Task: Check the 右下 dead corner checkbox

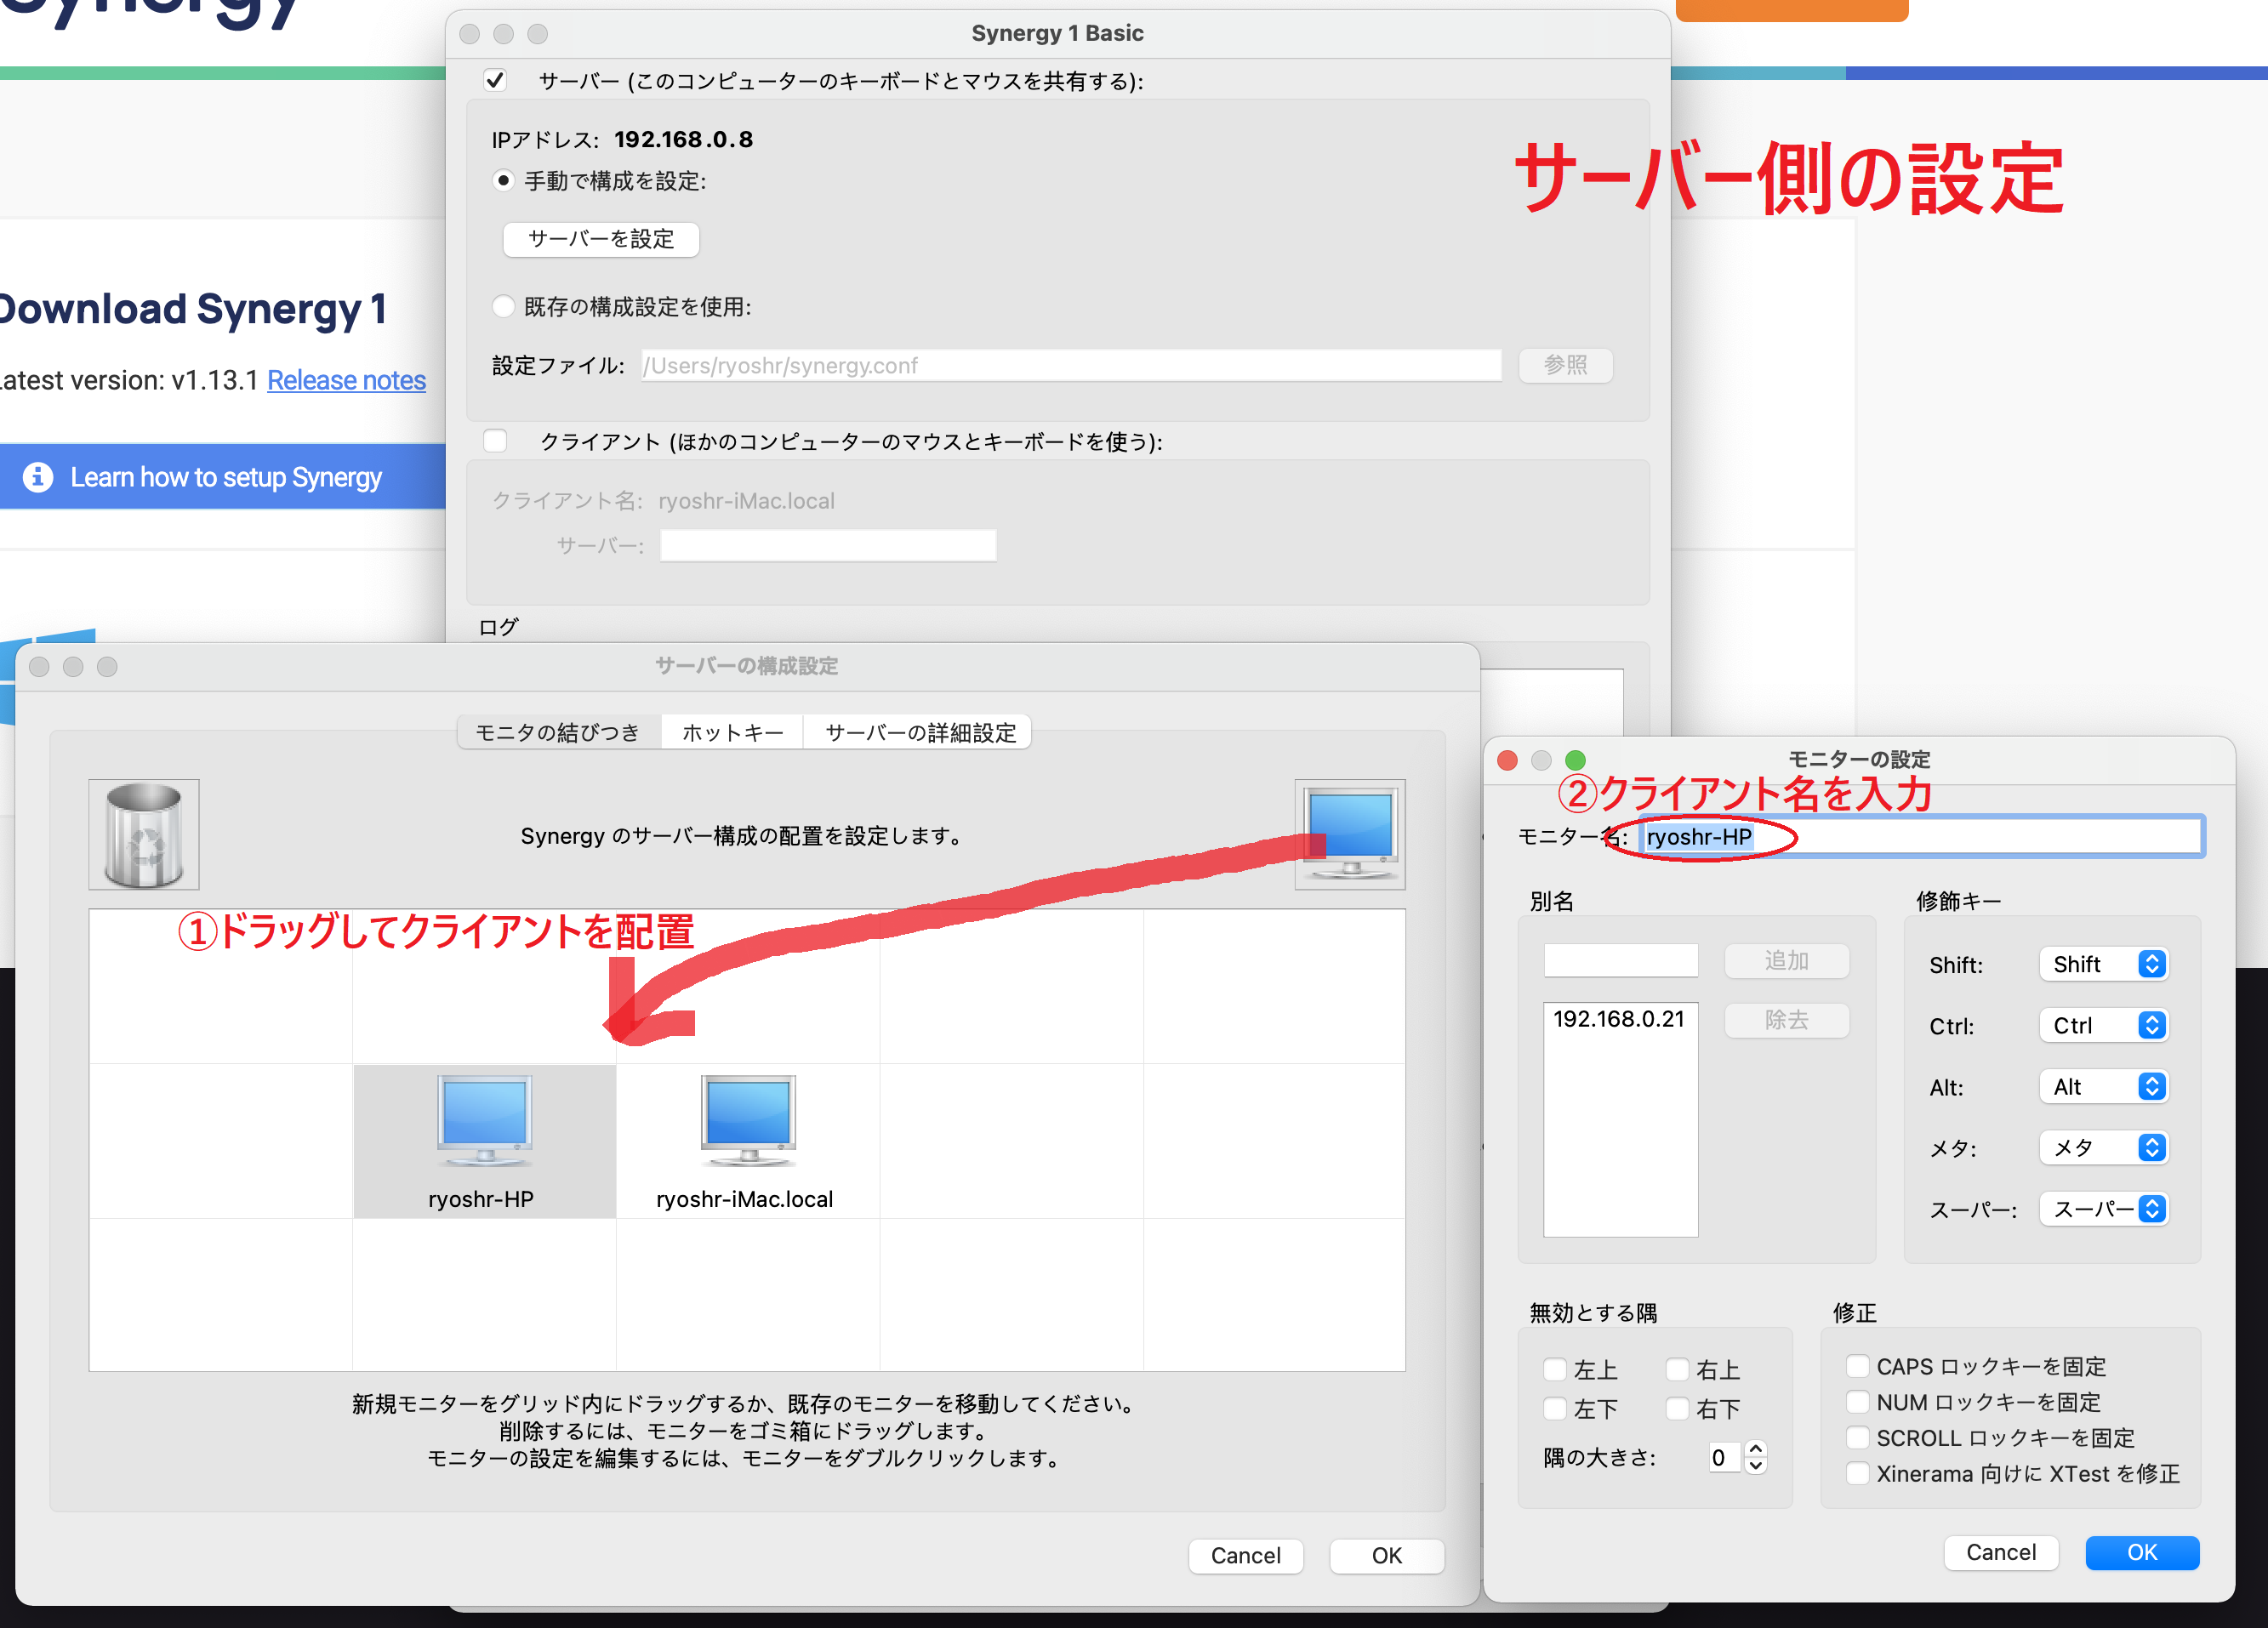Action: [1677, 1408]
